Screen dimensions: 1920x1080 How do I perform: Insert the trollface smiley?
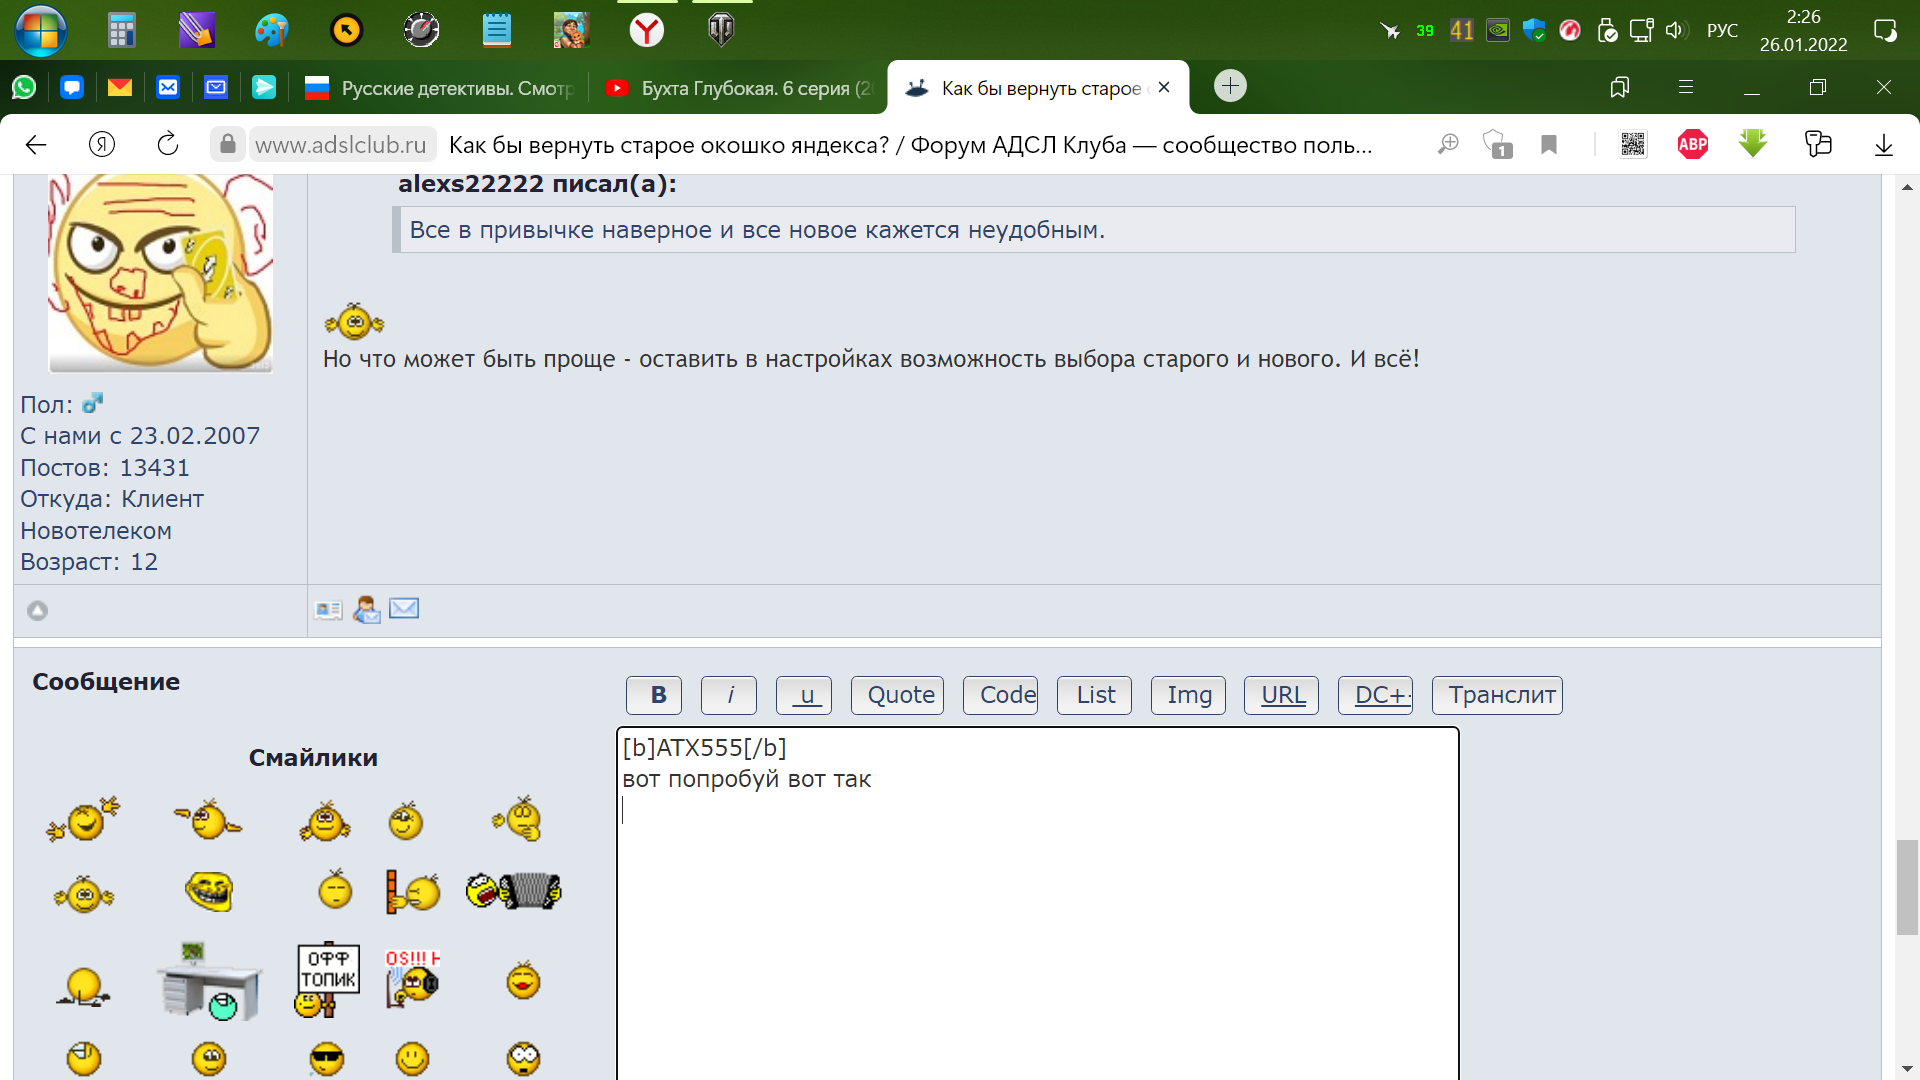click(x=209, y=891)
